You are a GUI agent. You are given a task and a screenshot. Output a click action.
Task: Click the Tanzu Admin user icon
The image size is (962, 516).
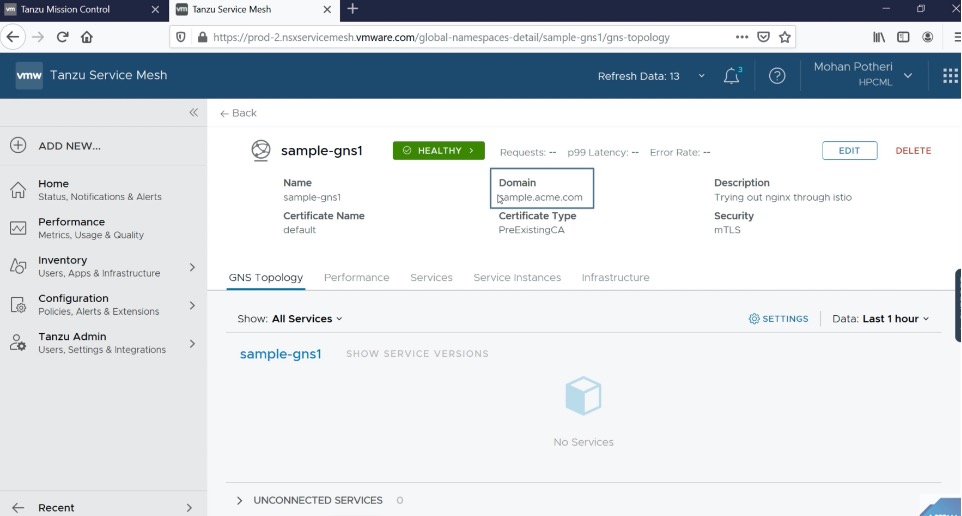(x=18, y=343)
